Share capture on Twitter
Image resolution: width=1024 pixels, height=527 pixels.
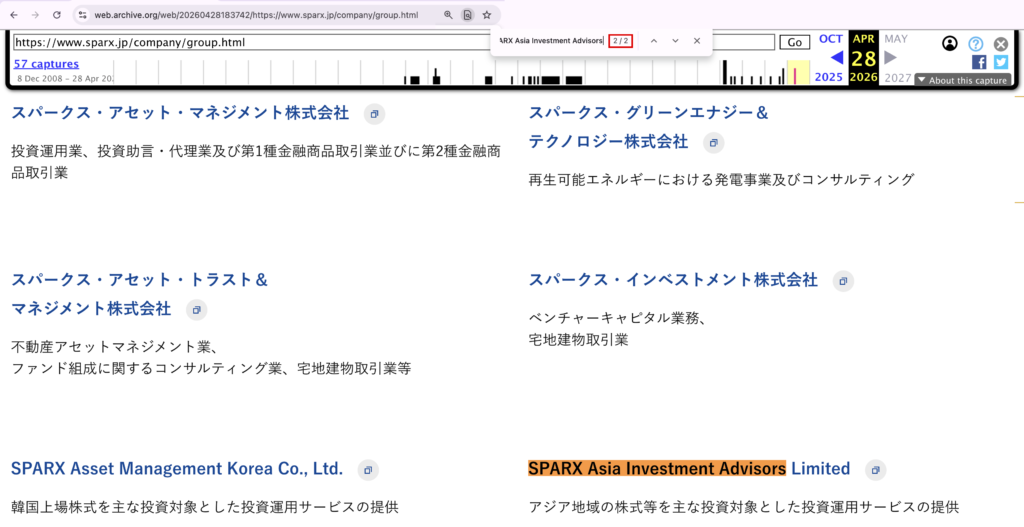coord(1001,62)
